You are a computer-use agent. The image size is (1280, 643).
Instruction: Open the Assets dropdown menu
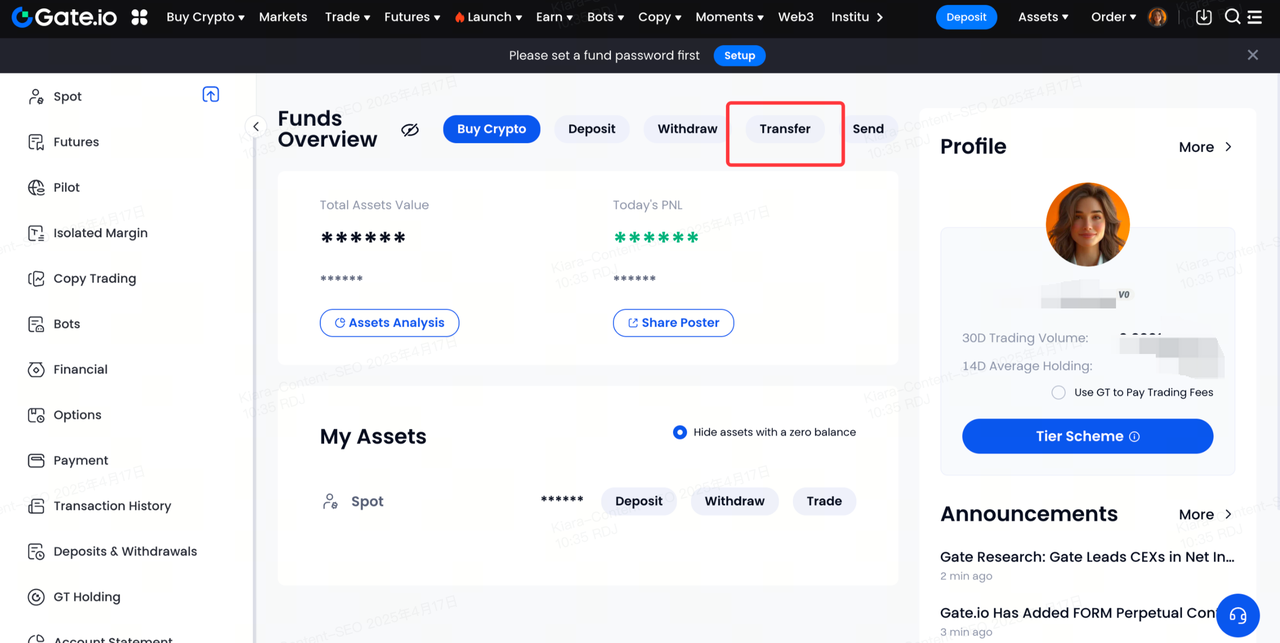tap(1043, 17)
